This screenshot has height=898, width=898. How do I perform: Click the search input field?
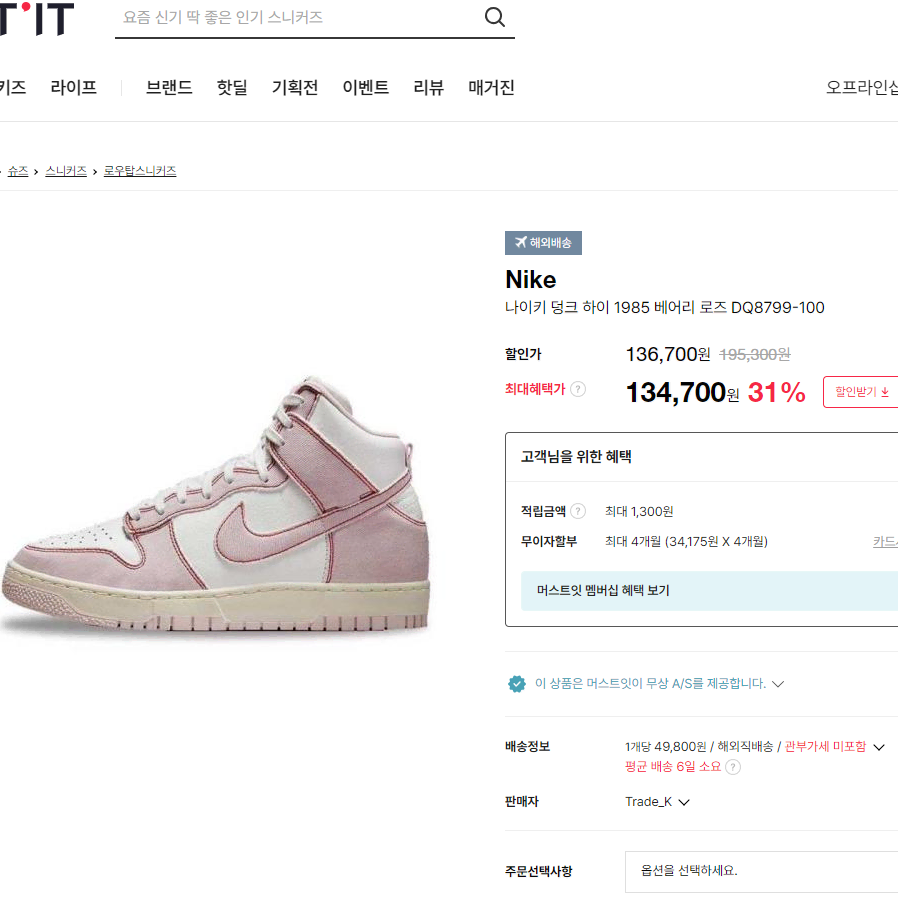(298, 17)
